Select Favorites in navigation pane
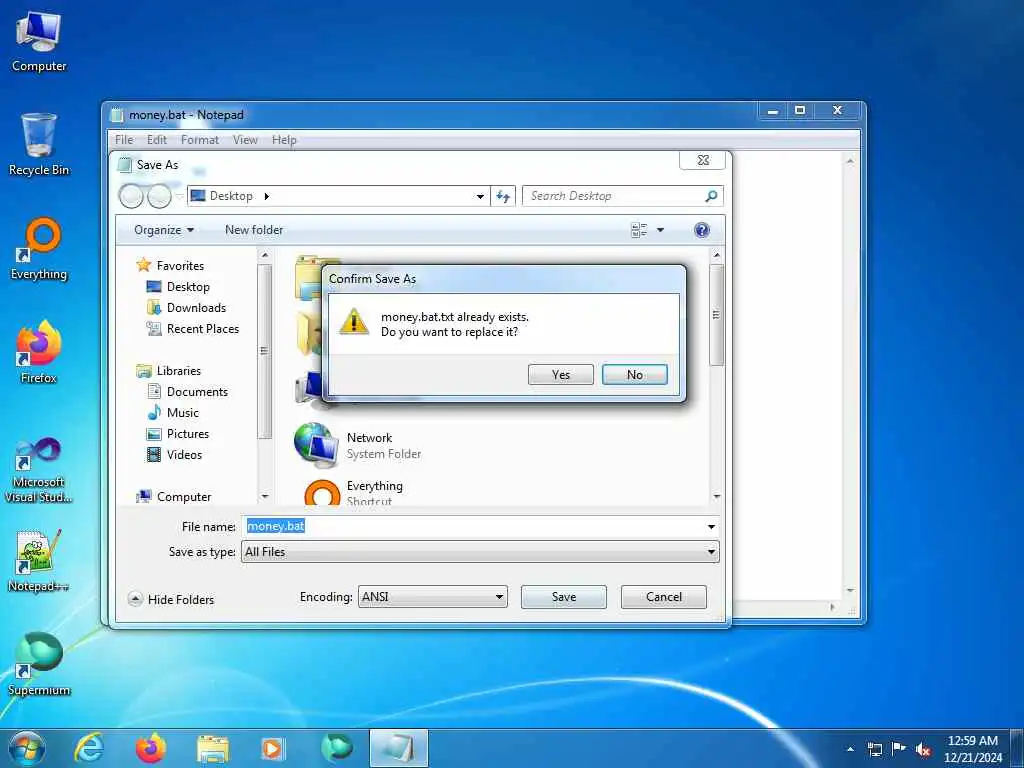The height and width of the screenshot is (768, 1024). pos(171,265)
